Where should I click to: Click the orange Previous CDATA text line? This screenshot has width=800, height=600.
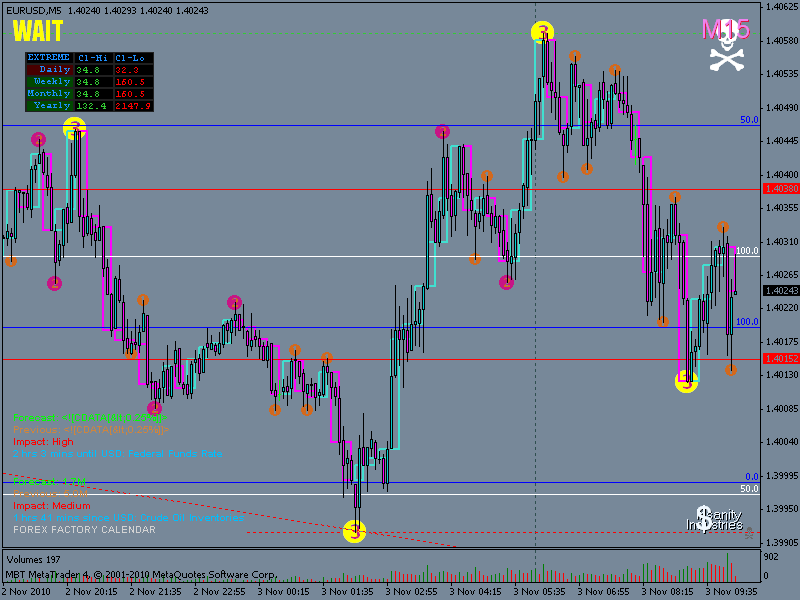91,430
